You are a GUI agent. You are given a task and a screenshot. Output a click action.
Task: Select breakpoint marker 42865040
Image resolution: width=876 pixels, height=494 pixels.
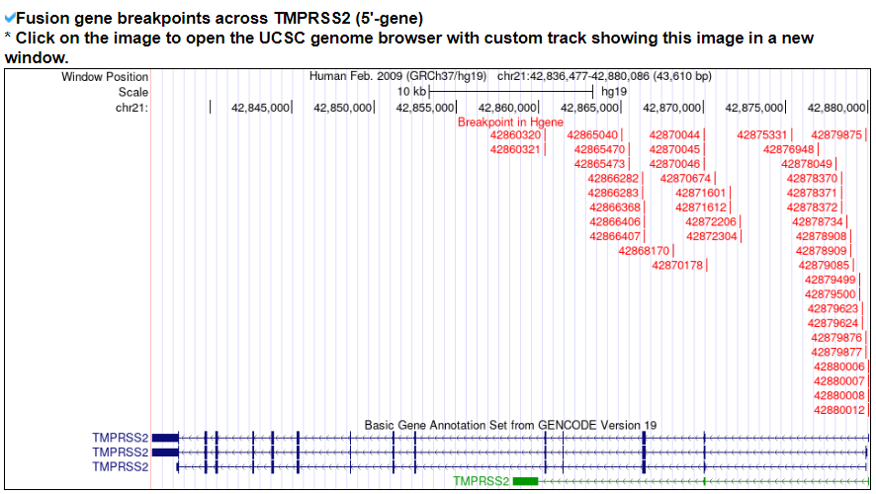tap(593, 135)
